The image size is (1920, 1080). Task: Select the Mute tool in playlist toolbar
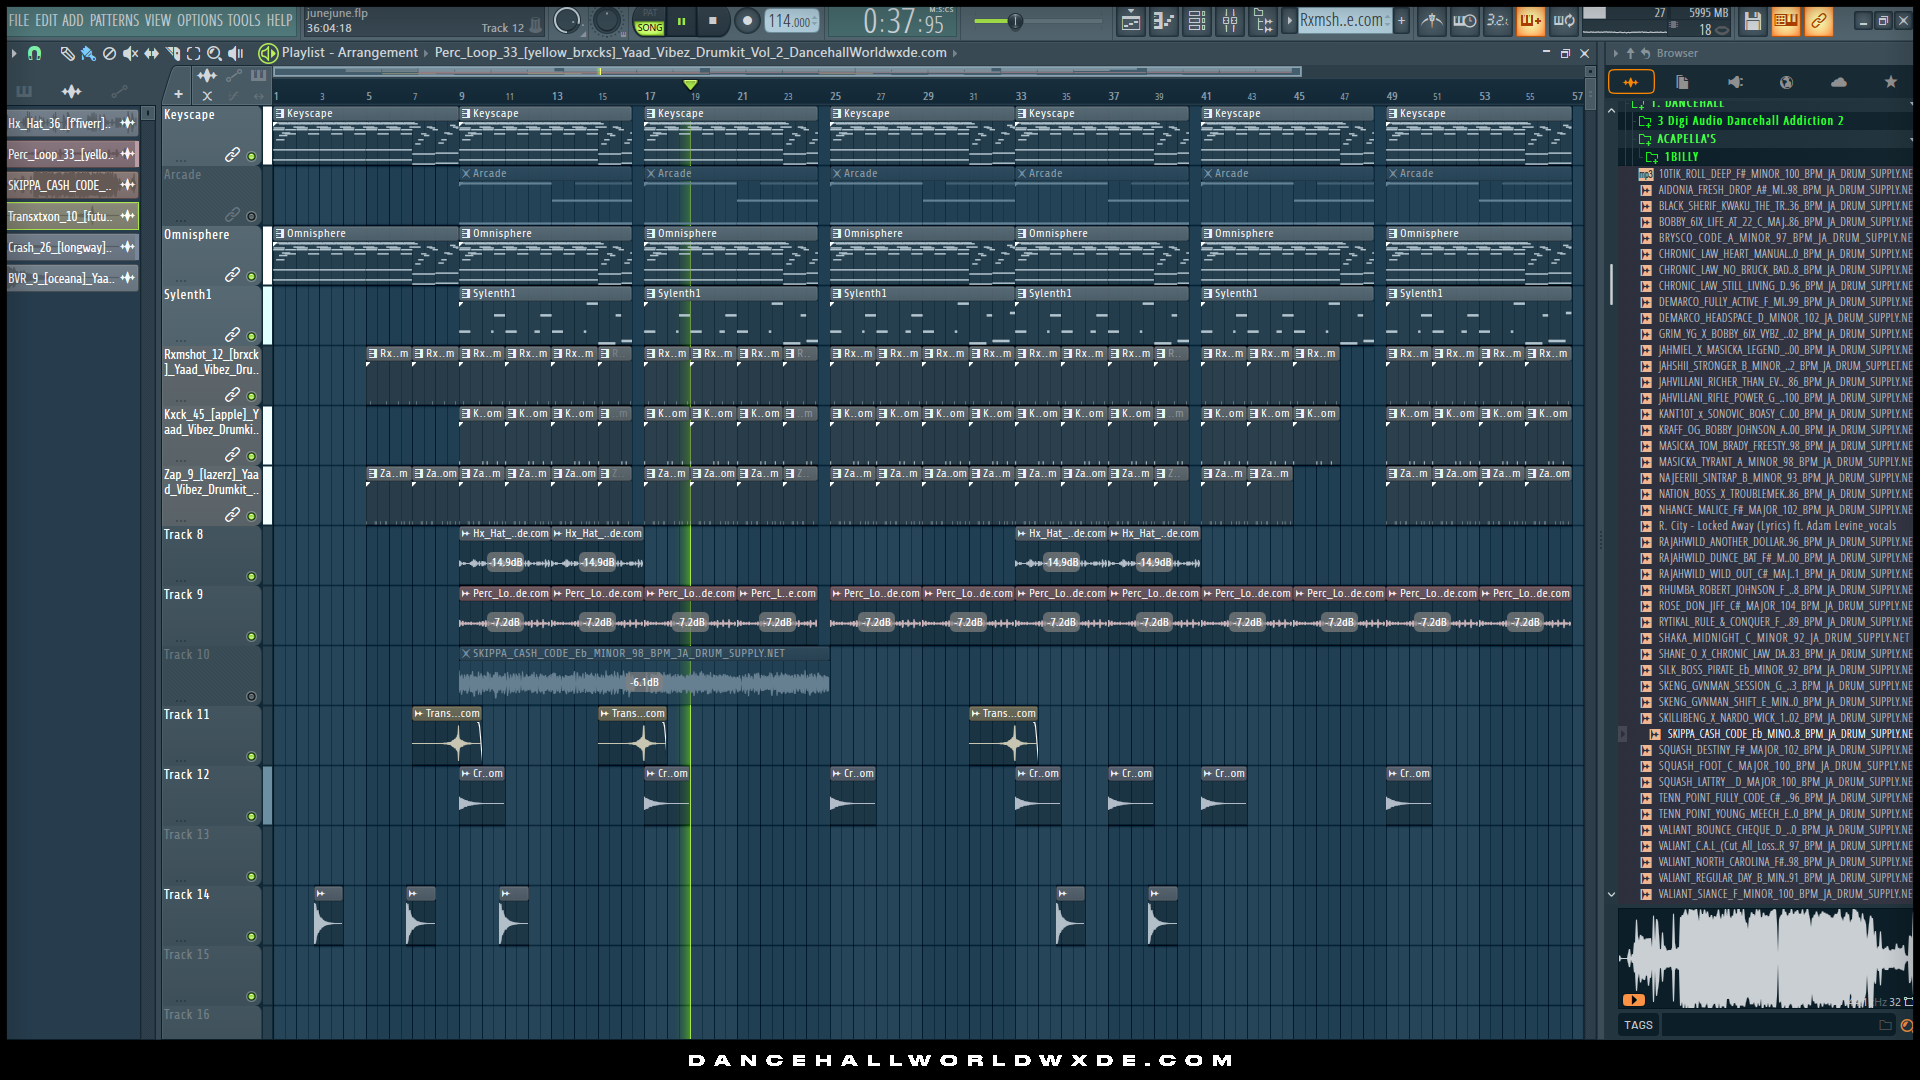click(x=130, y=53)
